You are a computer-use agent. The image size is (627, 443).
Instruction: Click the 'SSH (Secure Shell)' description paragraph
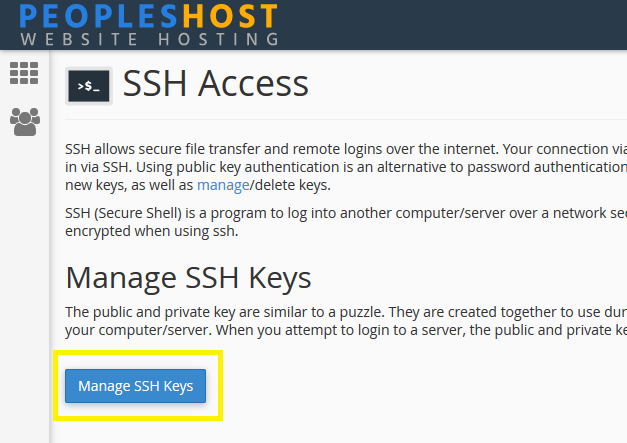(x=346, y=222)
